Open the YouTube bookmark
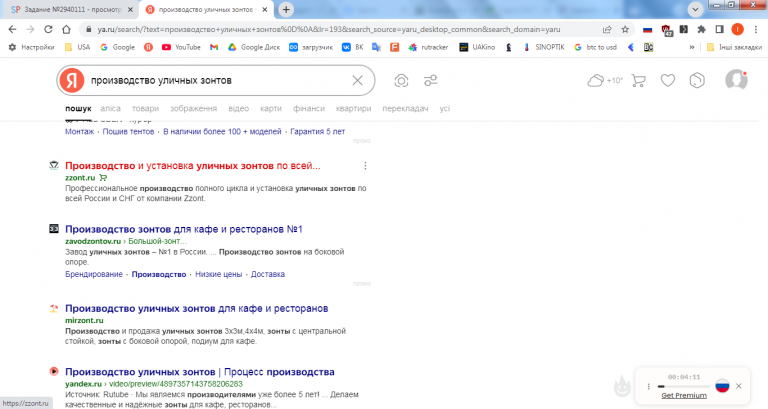This screenshot has height=409, width=768. click(181, 47)
